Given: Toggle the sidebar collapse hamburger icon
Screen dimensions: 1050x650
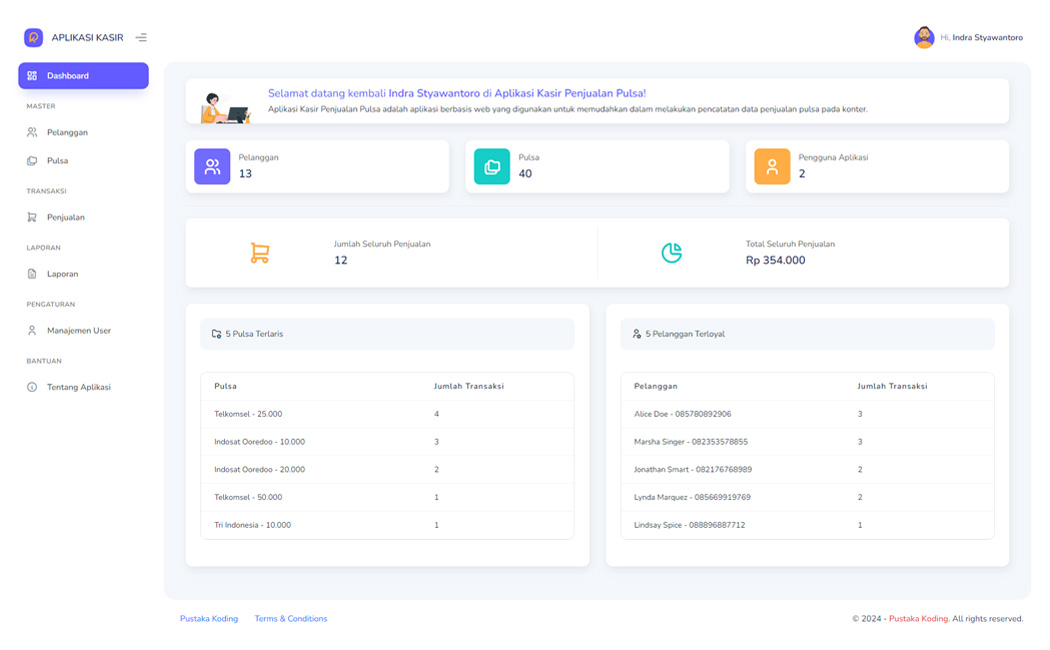Looking at the screenshot, I should click(141, 38).
